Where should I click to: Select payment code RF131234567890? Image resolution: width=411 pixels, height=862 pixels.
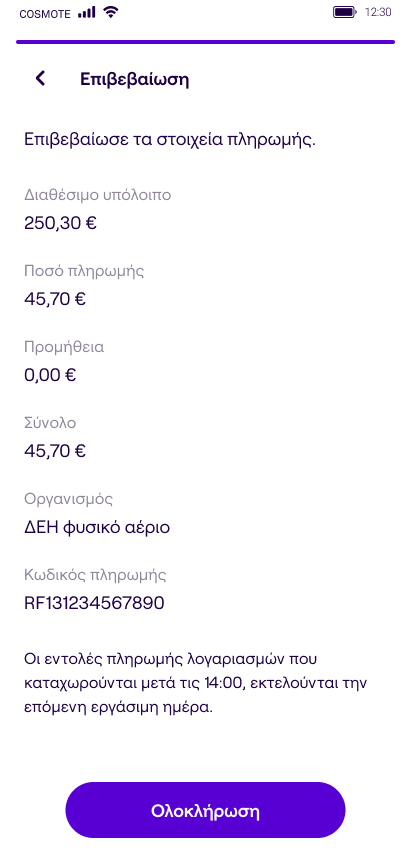click(x=94, y=604)
